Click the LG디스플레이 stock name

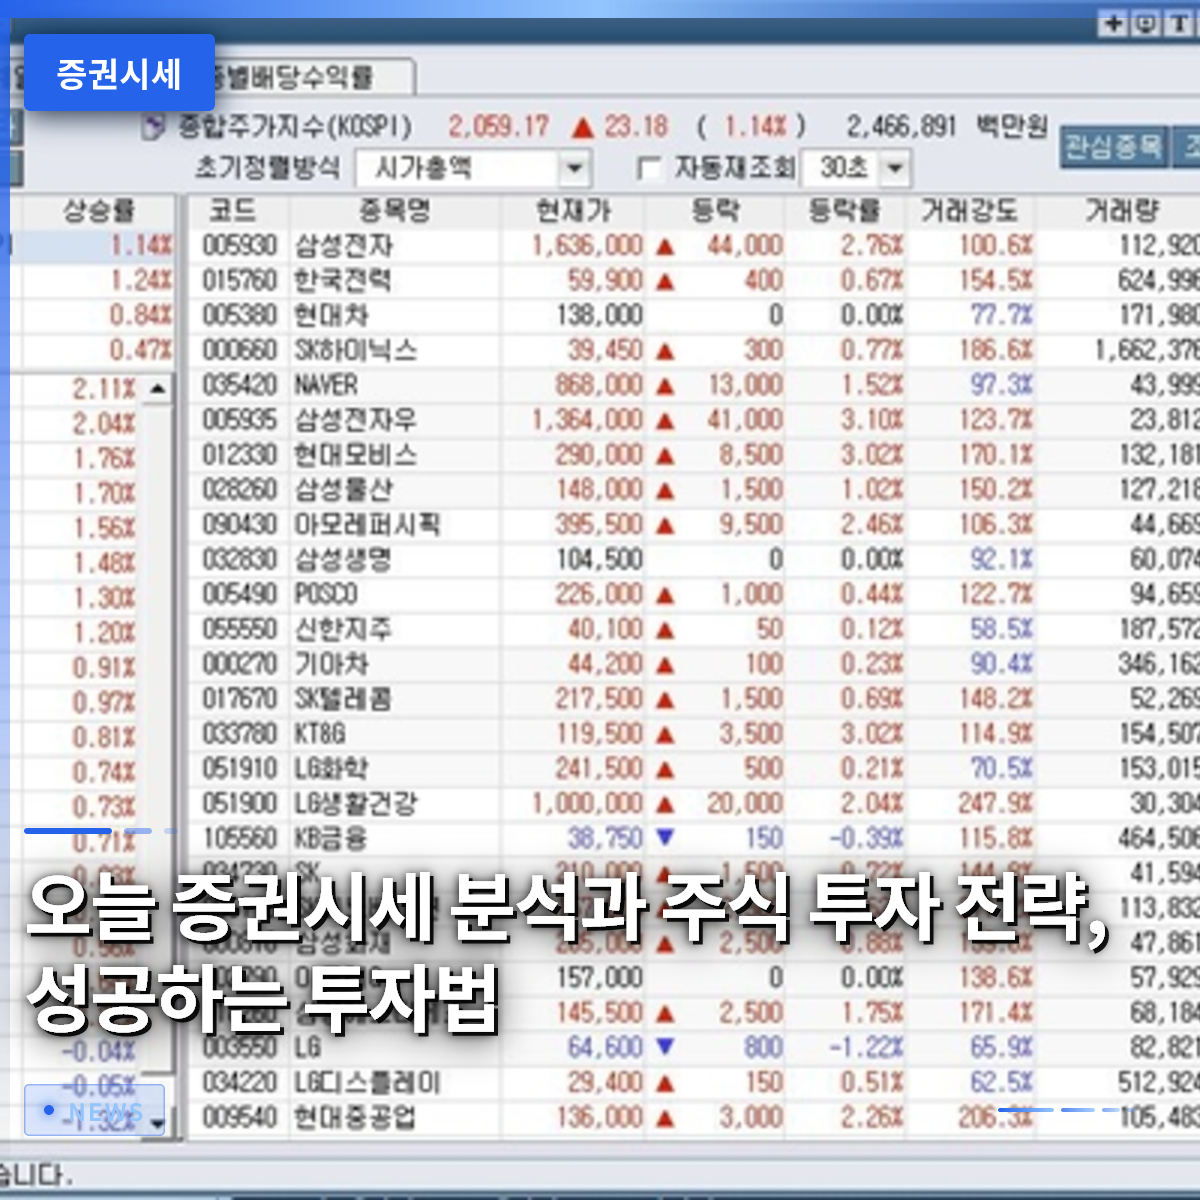(367, 1083)
